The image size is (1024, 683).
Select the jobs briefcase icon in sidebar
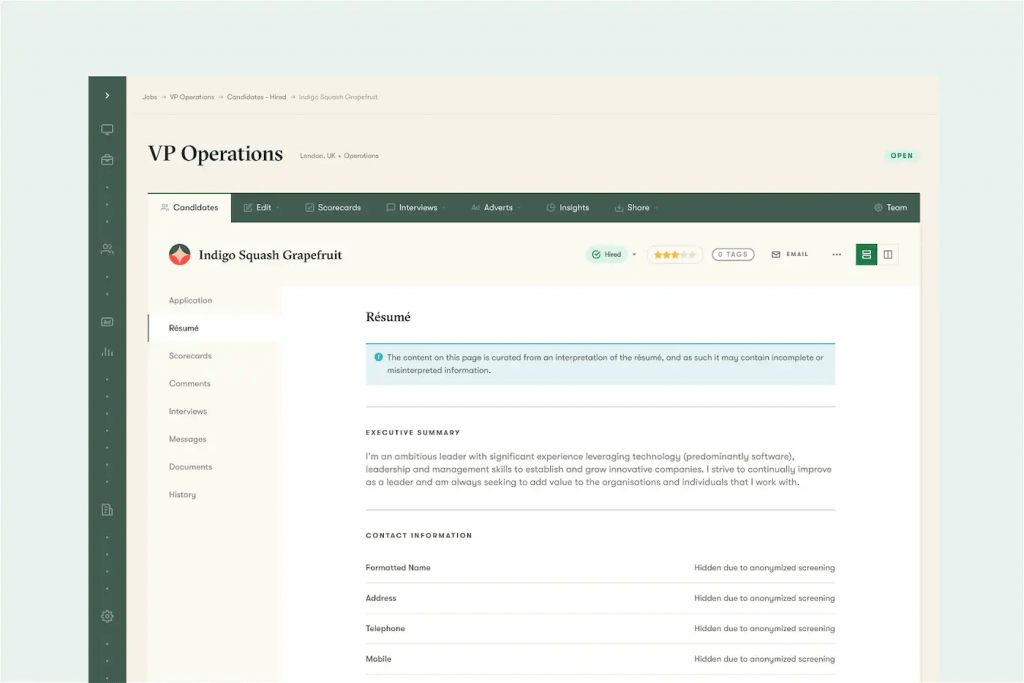(107, 158)
